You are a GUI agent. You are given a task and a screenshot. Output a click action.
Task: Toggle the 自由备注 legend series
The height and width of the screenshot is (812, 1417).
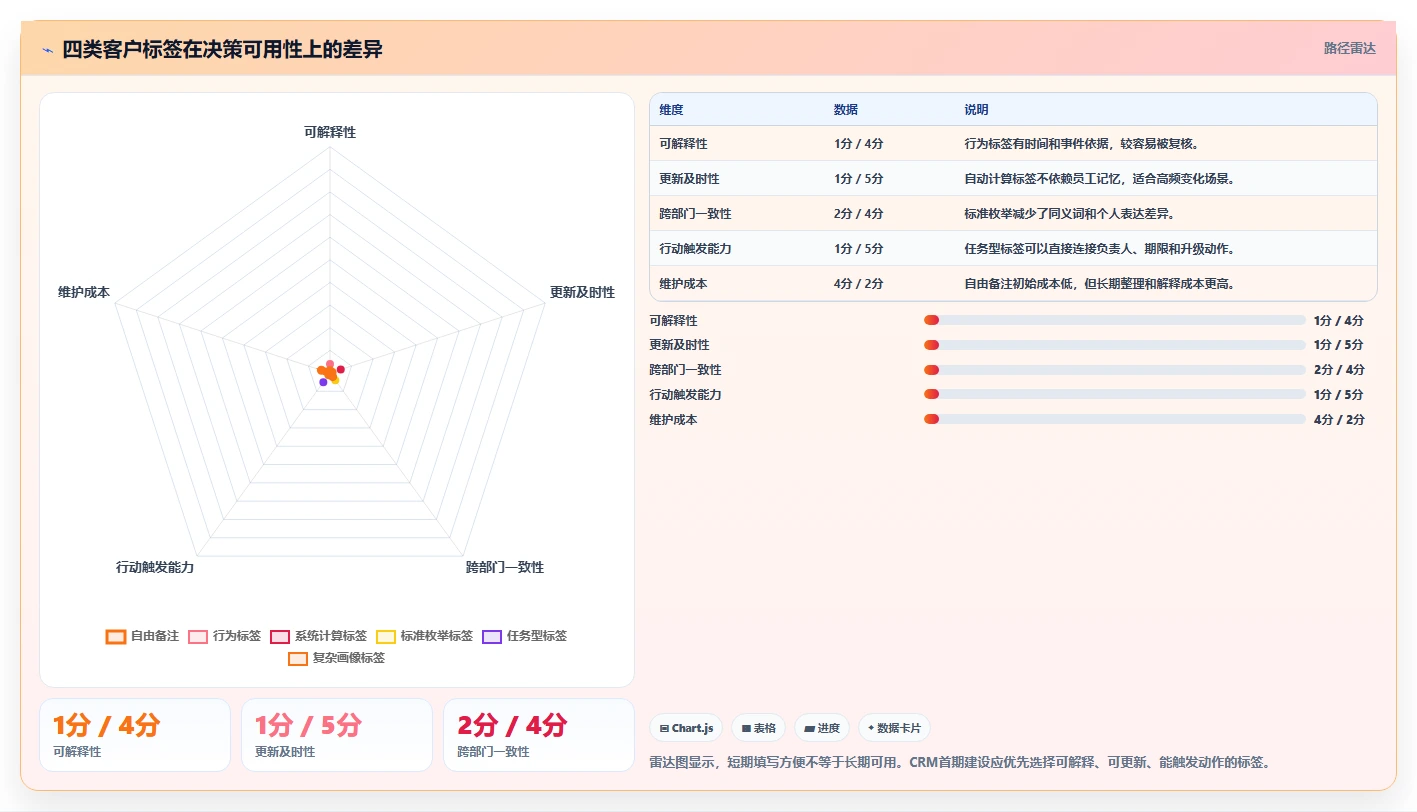[142, 636]
